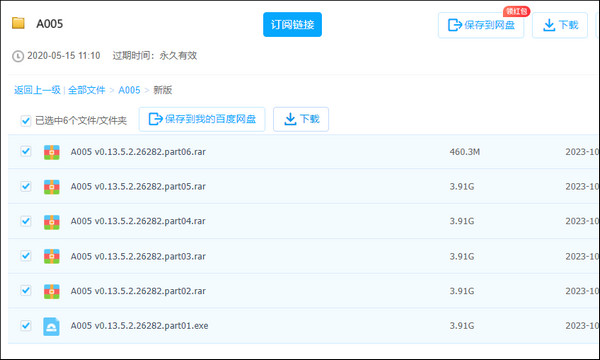
Task: Click the rar archive icon for part06.rar
Action: click(51, 152)
